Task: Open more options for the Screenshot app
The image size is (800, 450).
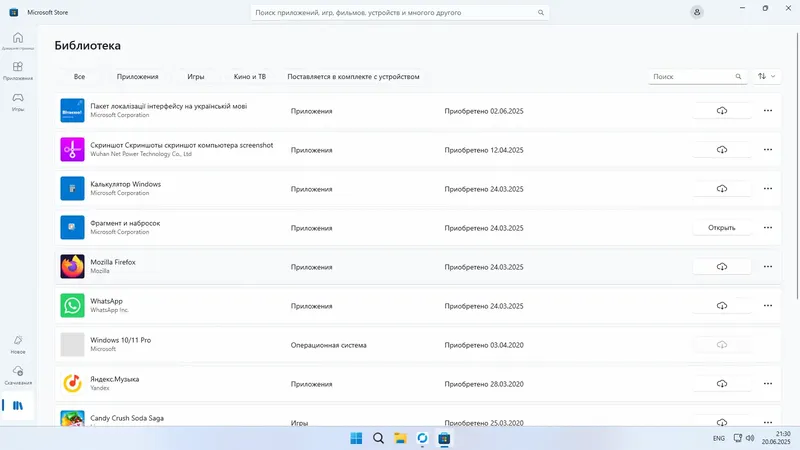Action: [x=768, y=149]
